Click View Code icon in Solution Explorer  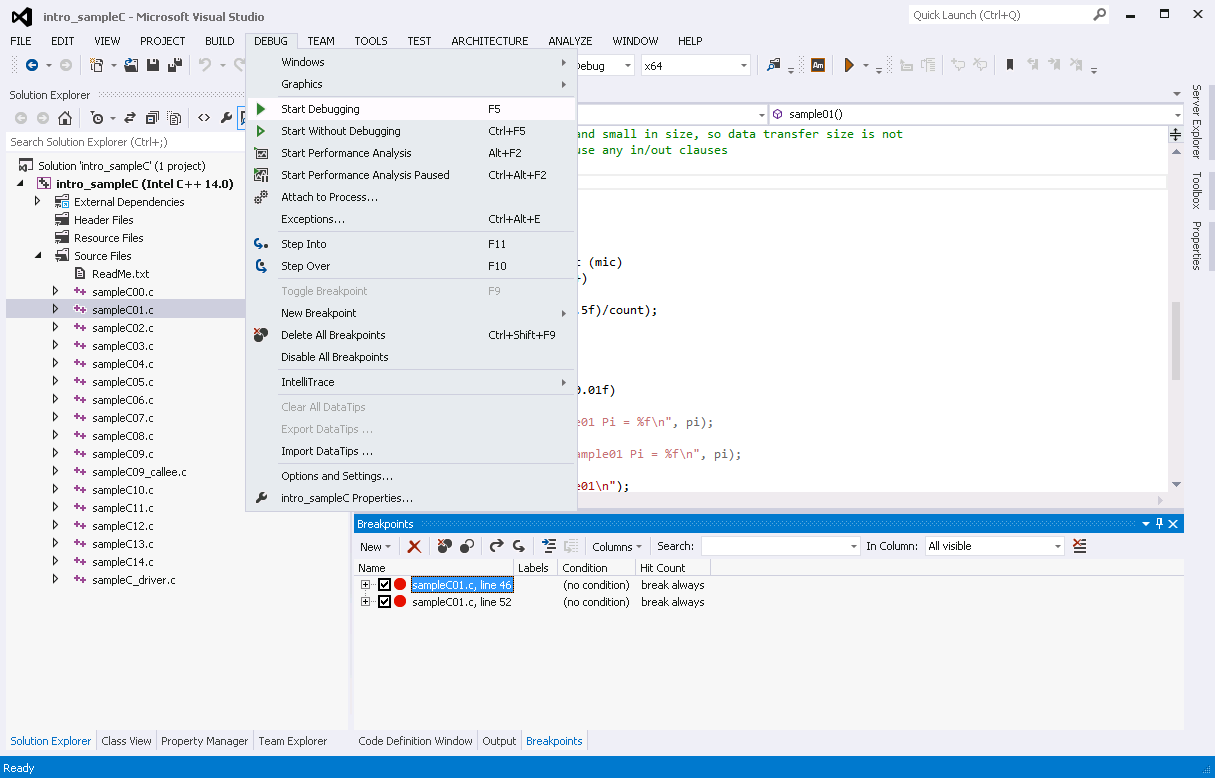(204, 118)
